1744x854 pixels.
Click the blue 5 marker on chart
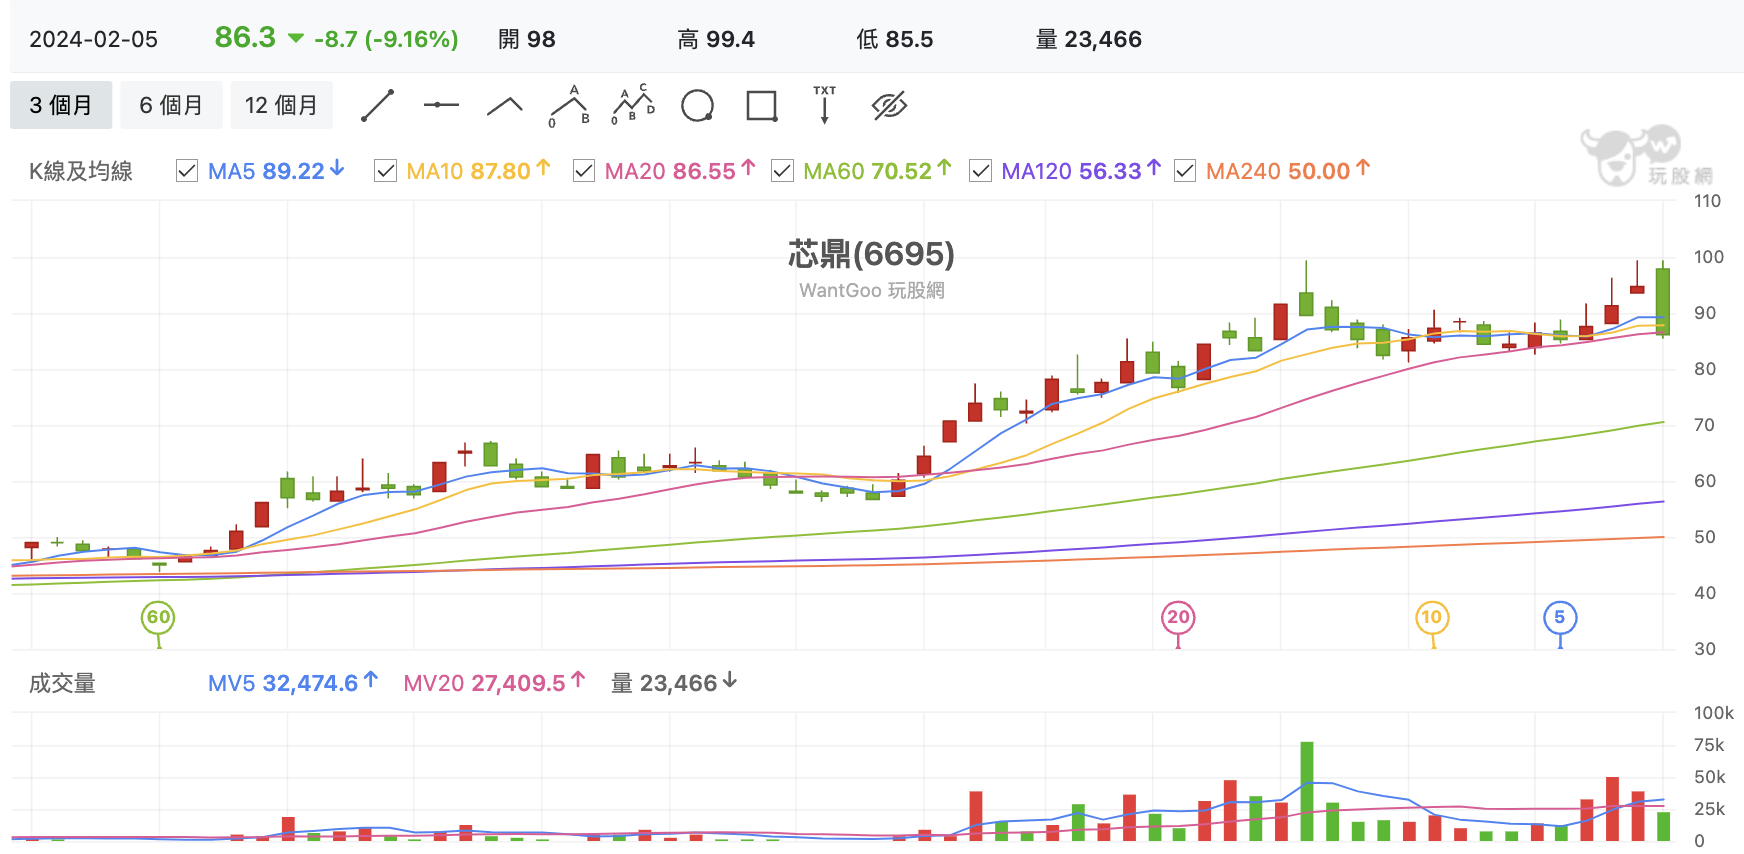point(1560,618)
